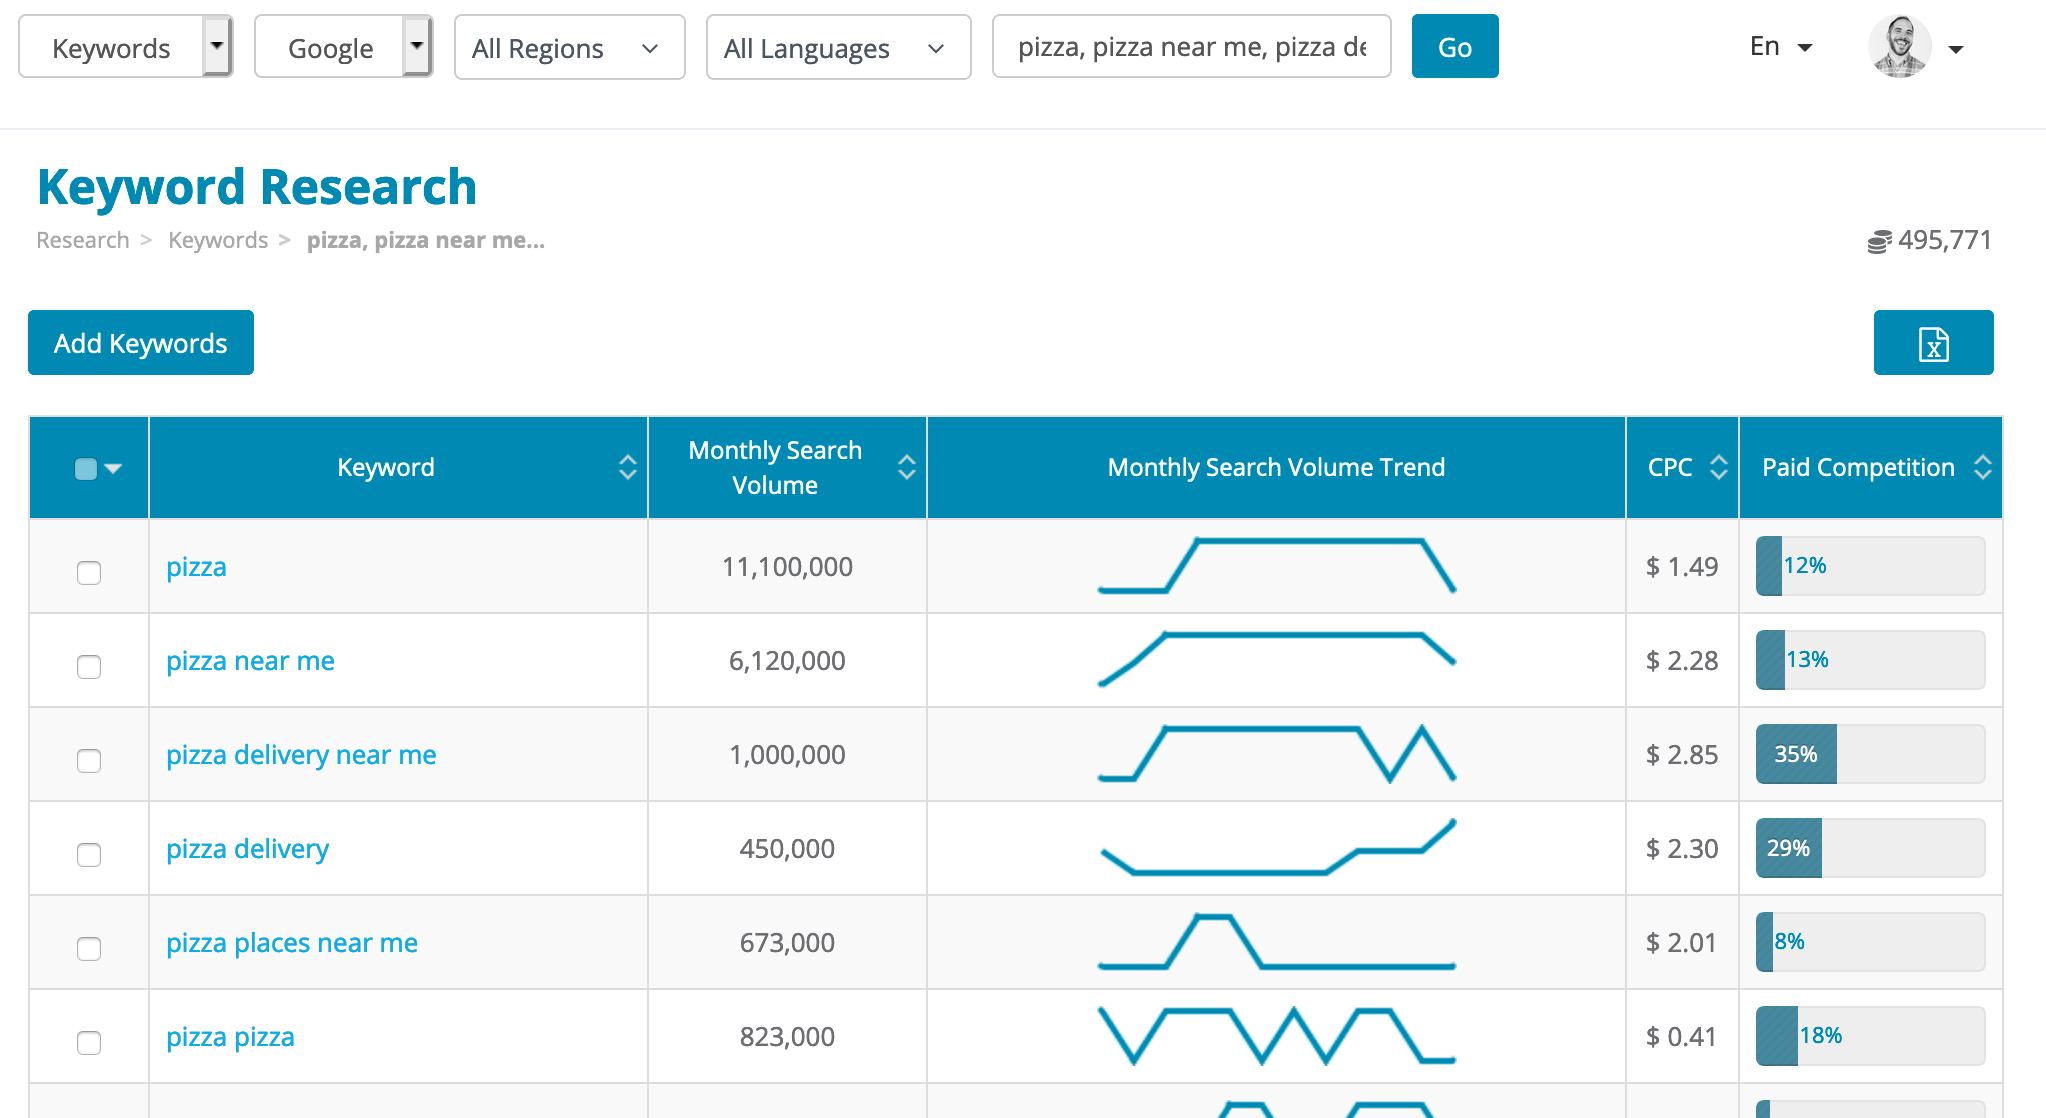
Task: Open the pizza places near me keyword link
Action: (x=291, y=942)
